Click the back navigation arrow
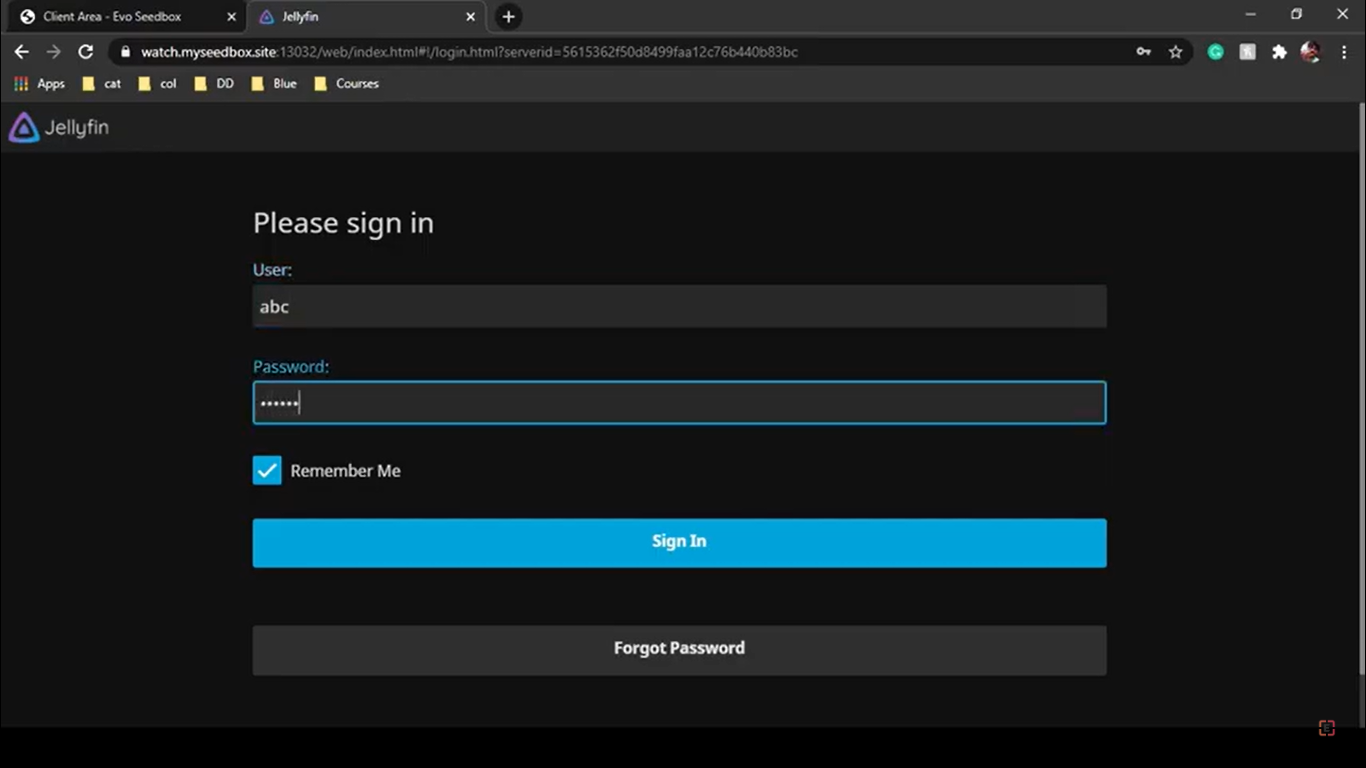The image size is (1366, 768). click(21, 51)
